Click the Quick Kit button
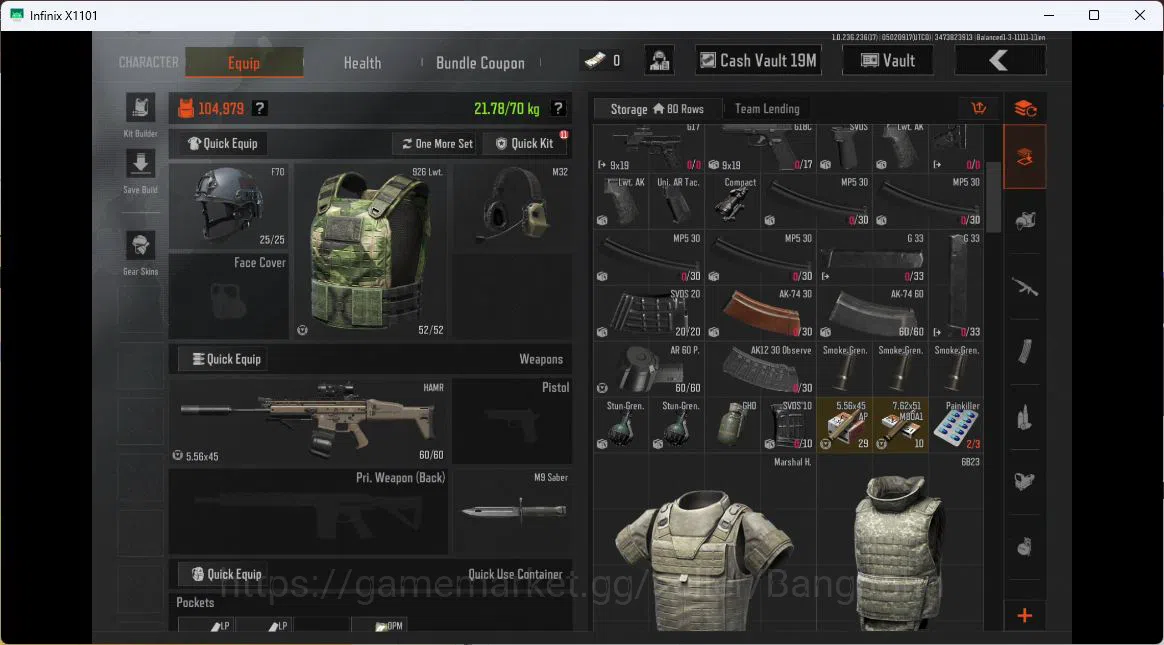 point(525,143)
